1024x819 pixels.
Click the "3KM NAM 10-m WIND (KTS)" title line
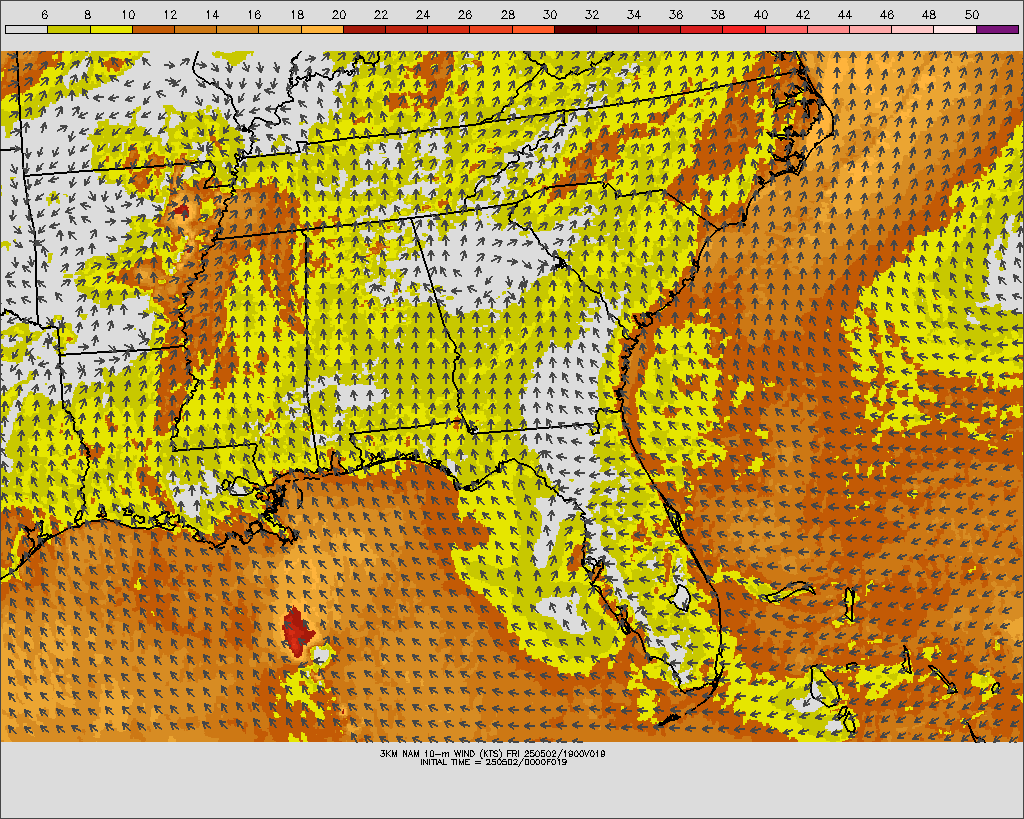[492, 753]
